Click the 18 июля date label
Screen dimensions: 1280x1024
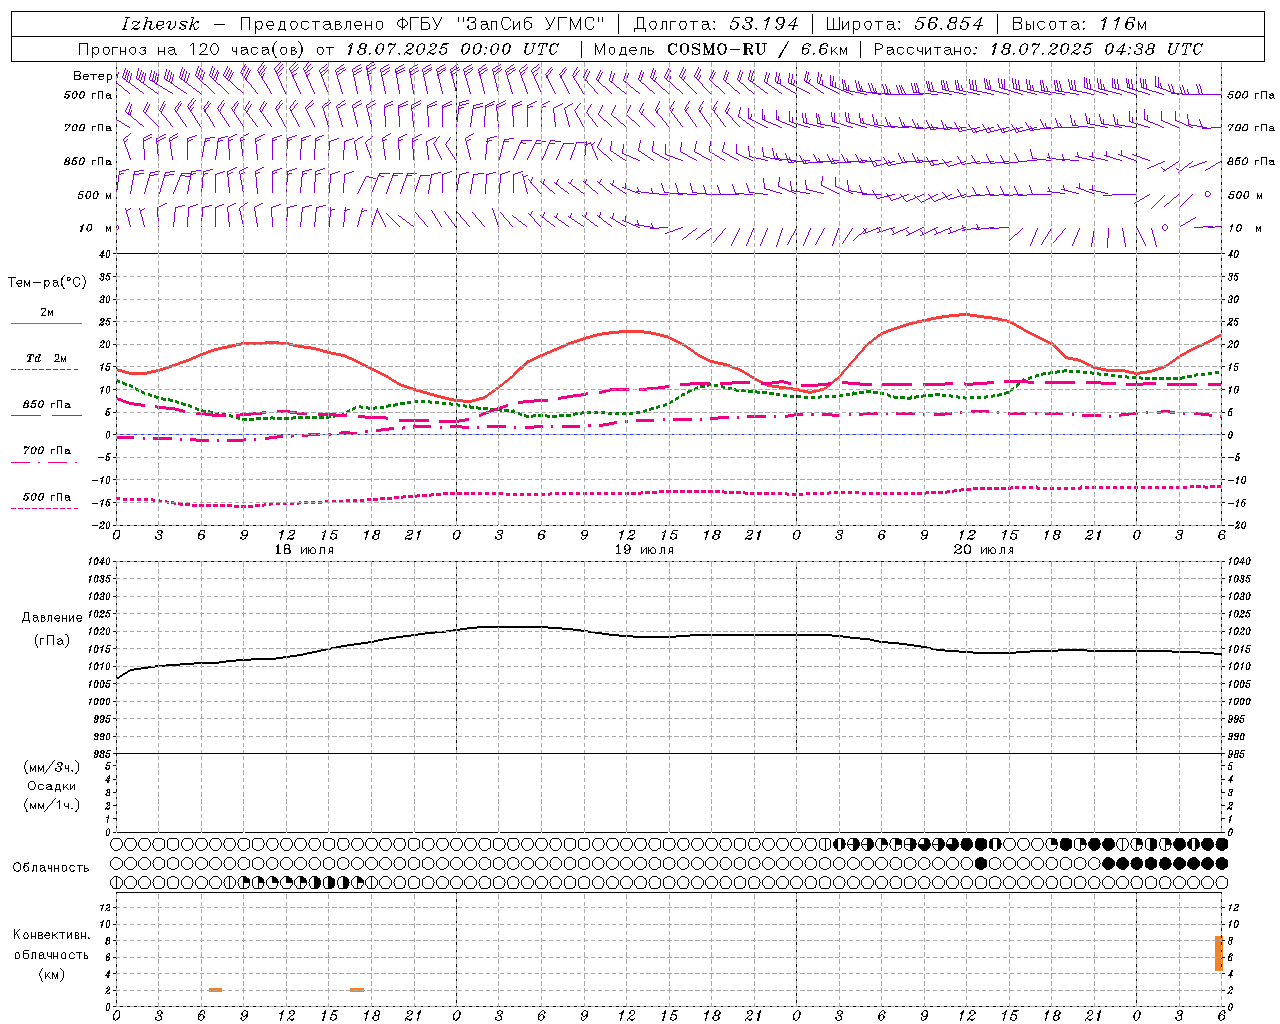tap(304, 550)
